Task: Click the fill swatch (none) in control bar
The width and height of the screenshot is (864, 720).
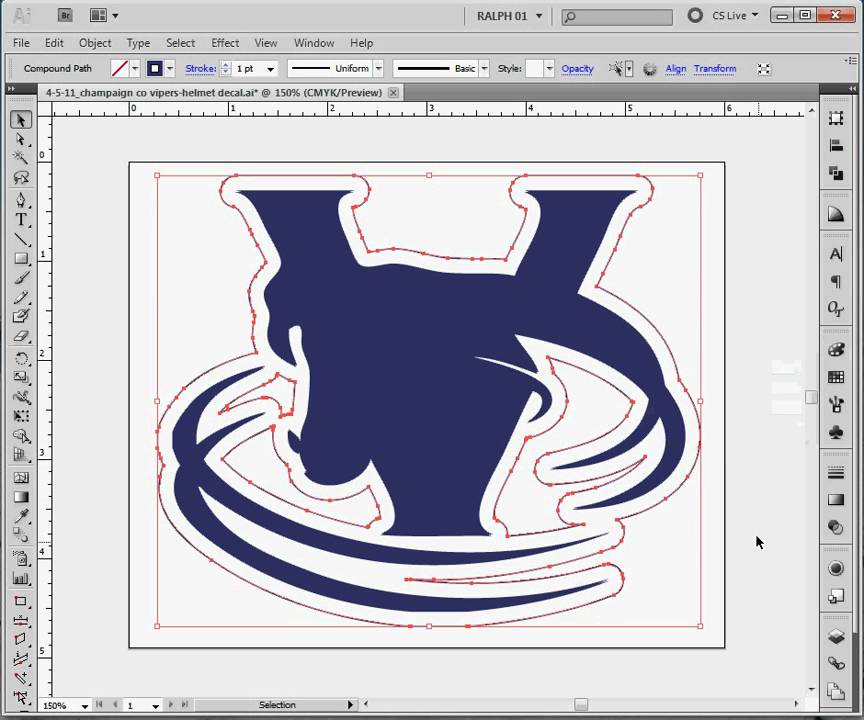Action: (120, 69)
